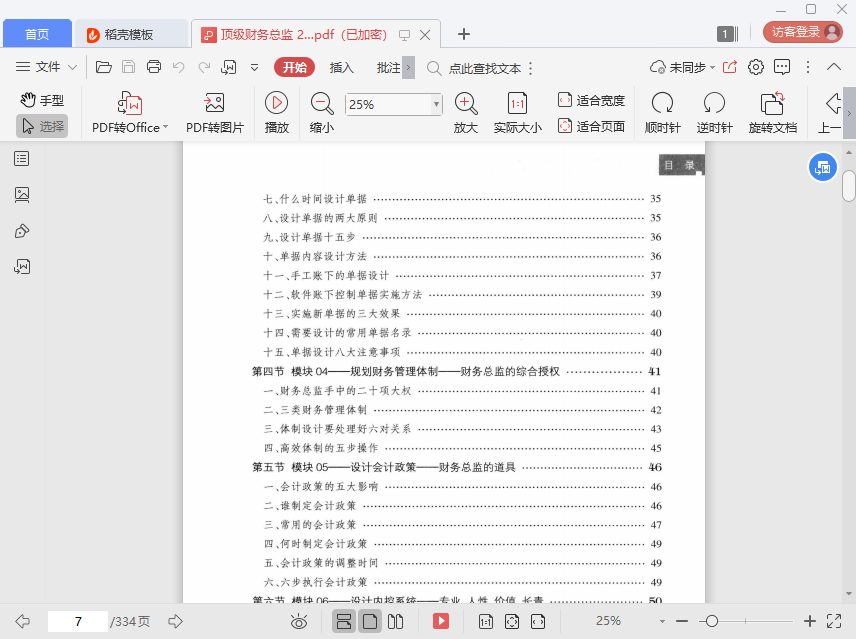Viewport: 856px width, 639px height.
Task: Set view to actual size
Action: [x=518, y=113]
